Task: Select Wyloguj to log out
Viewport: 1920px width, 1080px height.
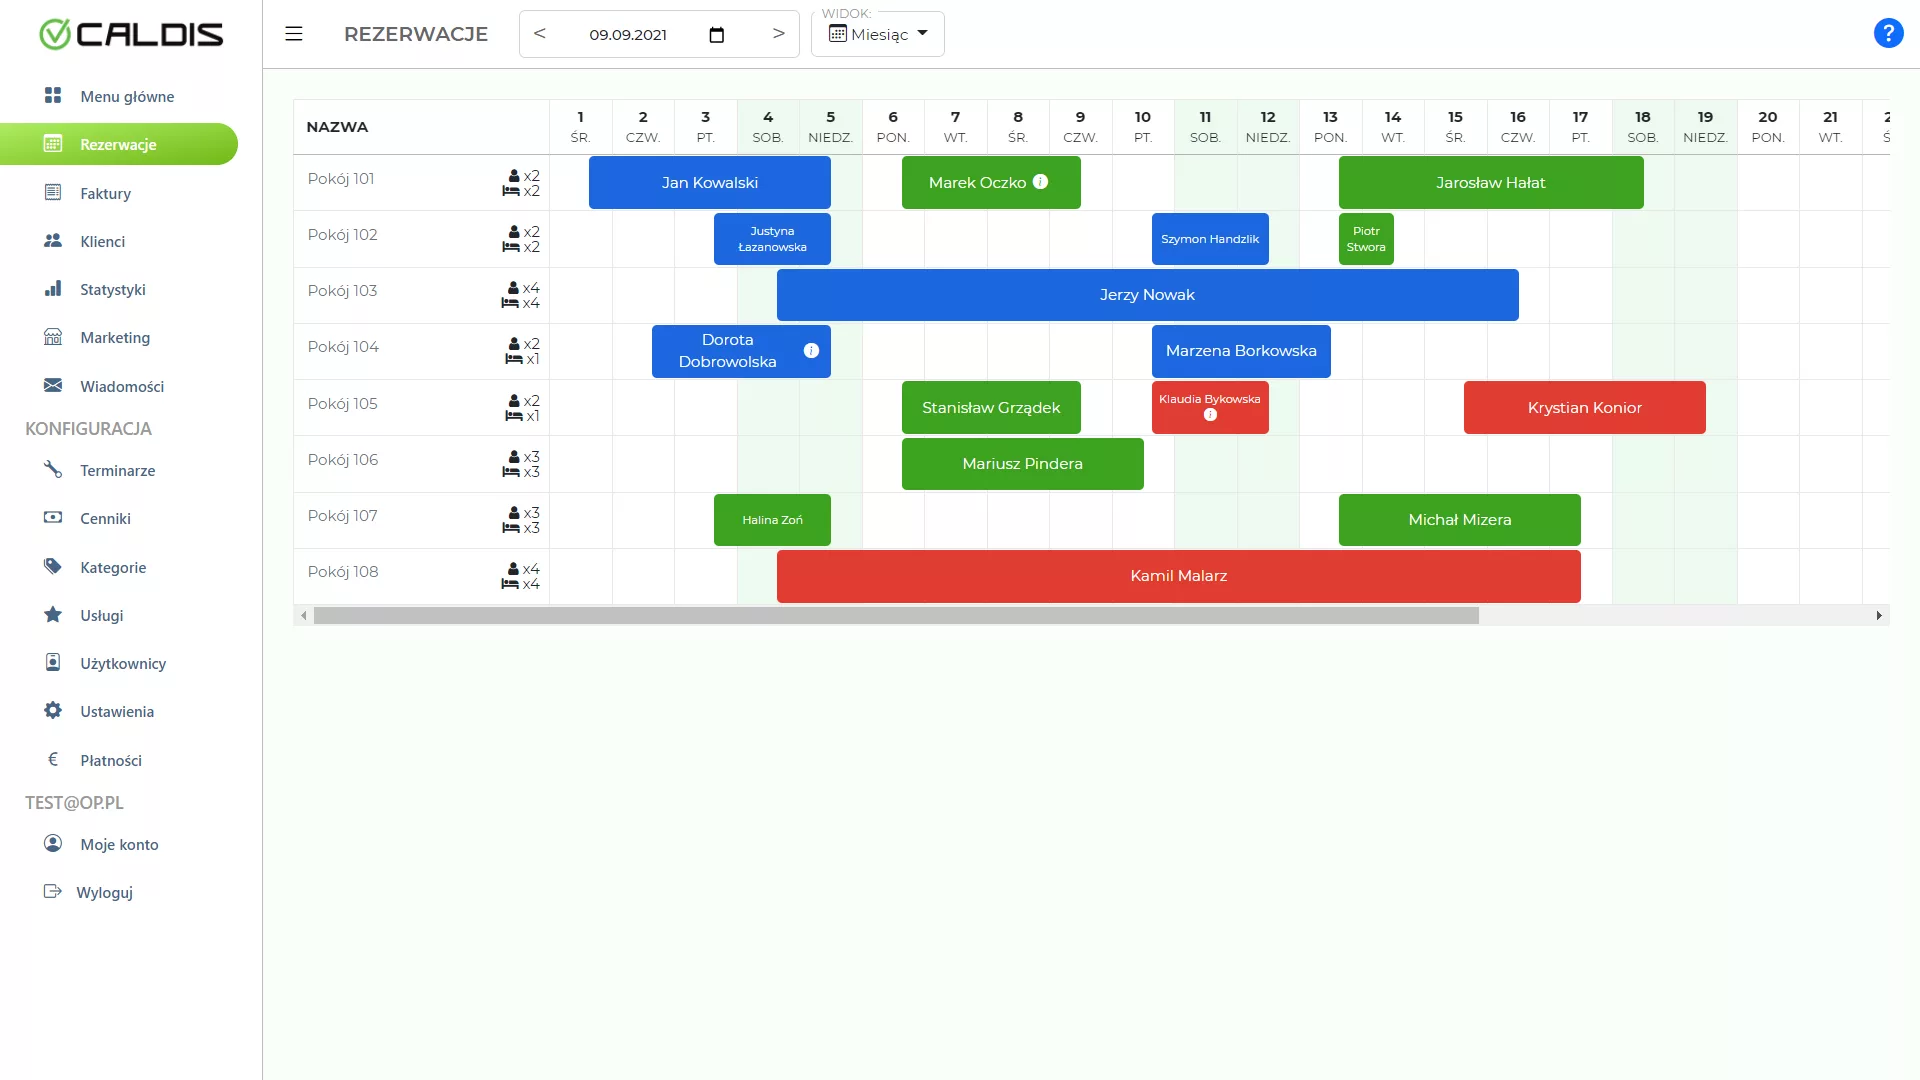Action: [x=104, y=891]
